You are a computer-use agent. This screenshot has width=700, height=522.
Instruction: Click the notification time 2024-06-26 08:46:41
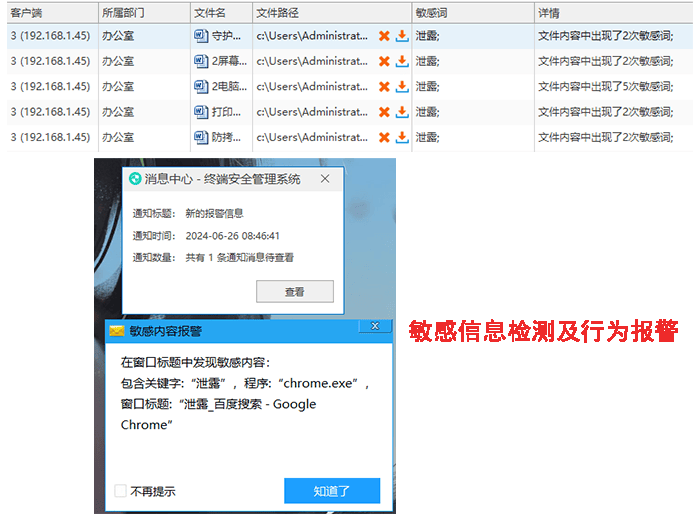233,236
